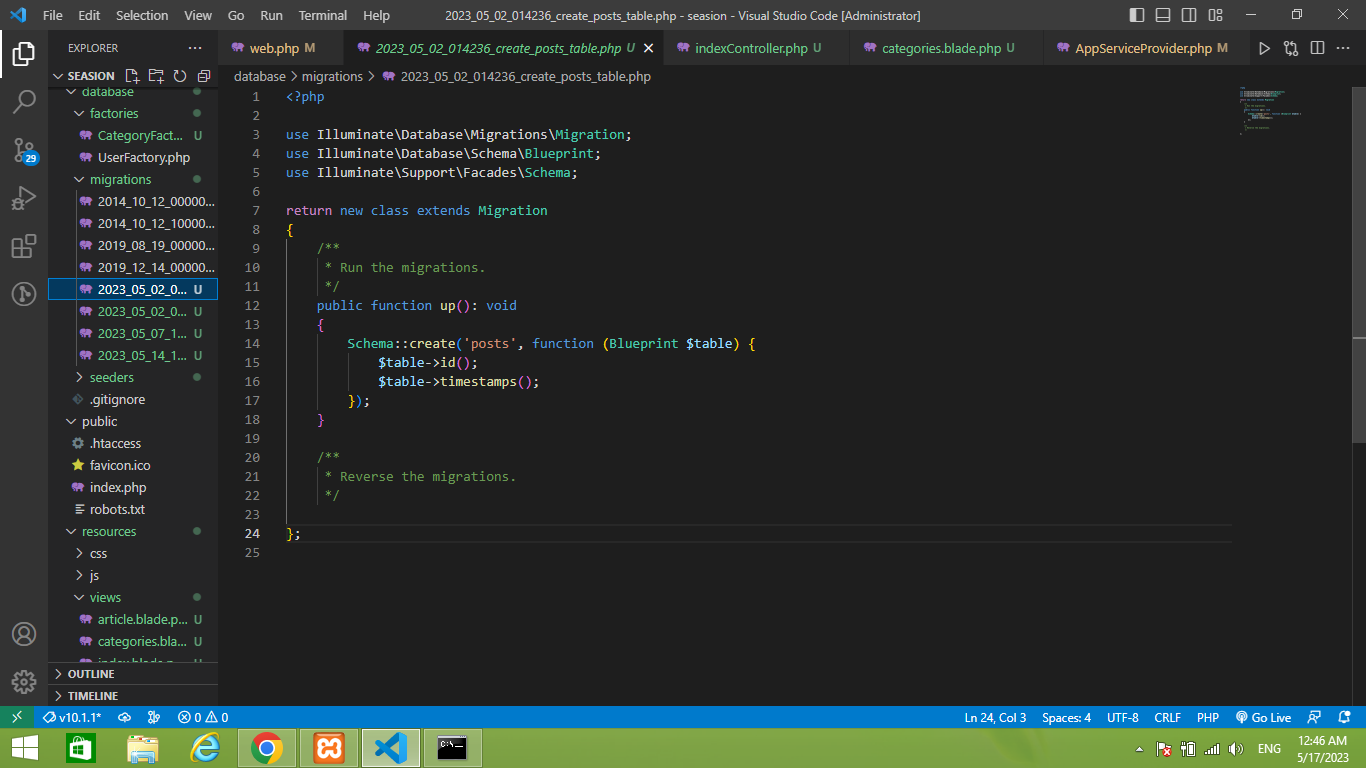Open changes compare icon in editor toolbar

1291,48
